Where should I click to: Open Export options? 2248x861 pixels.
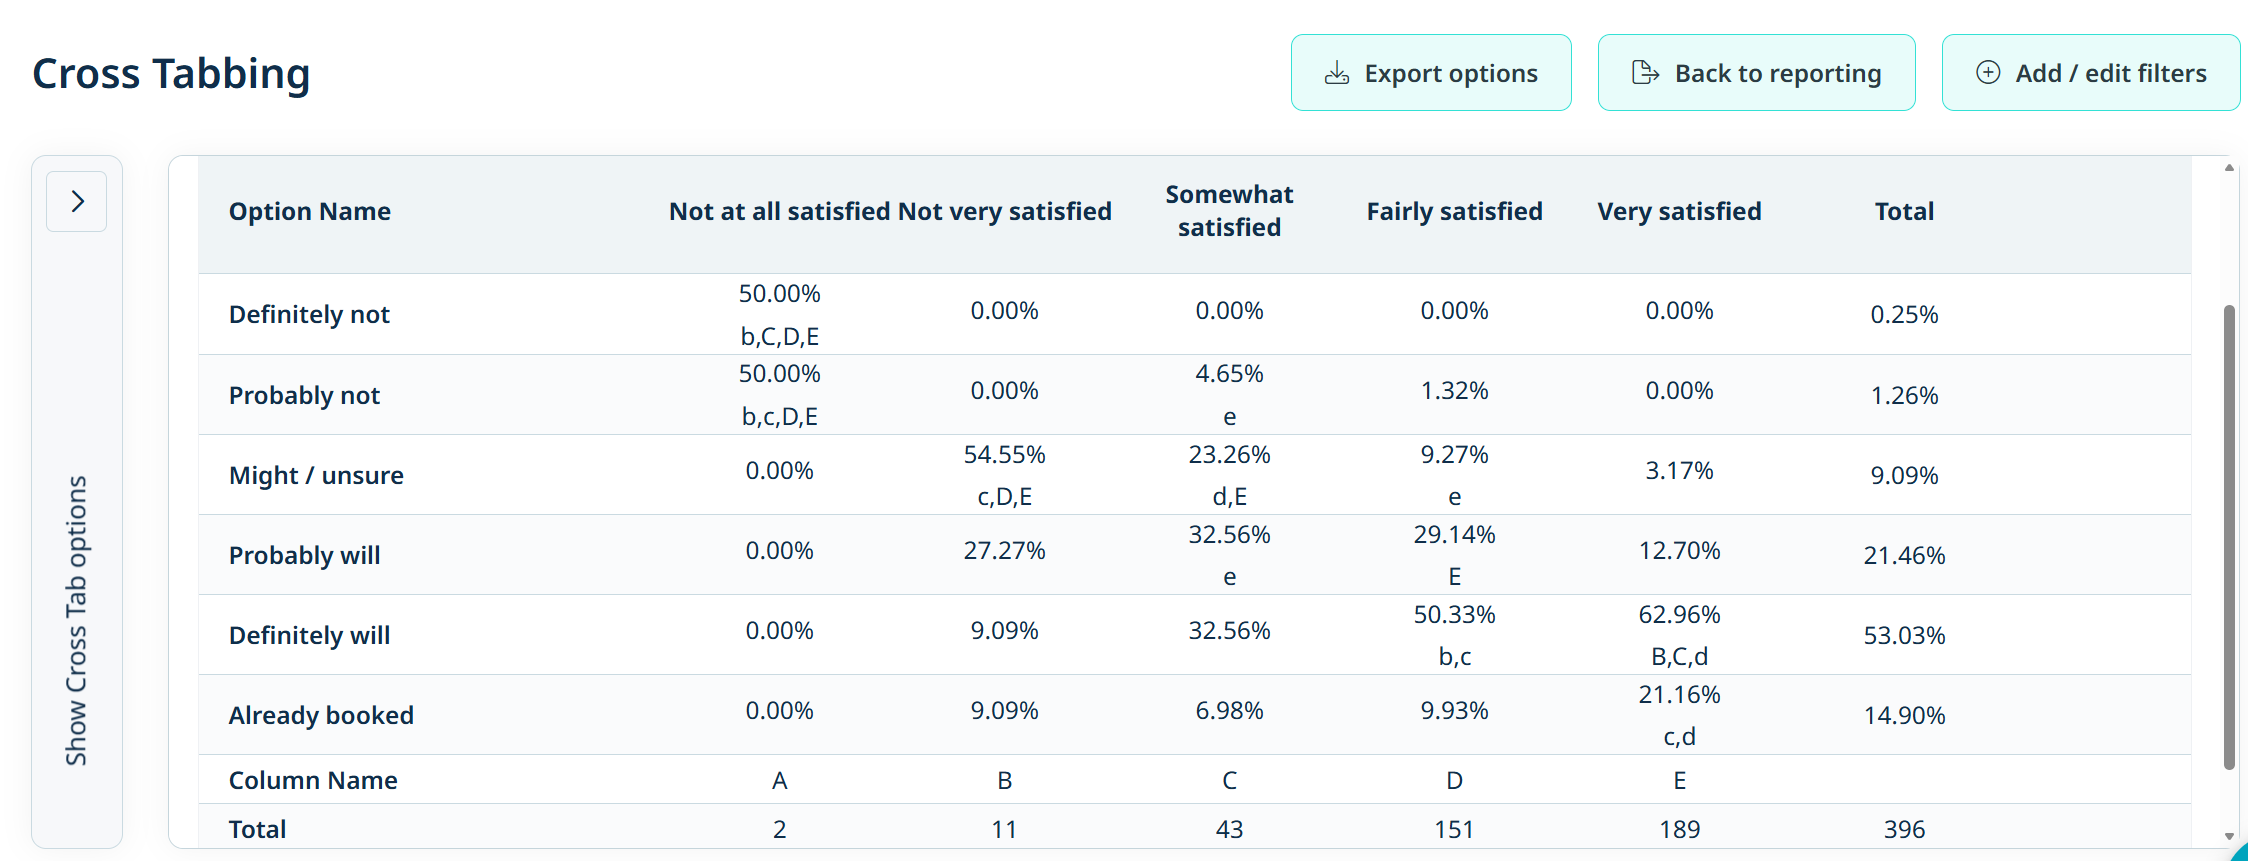(x=1431, y=73)
